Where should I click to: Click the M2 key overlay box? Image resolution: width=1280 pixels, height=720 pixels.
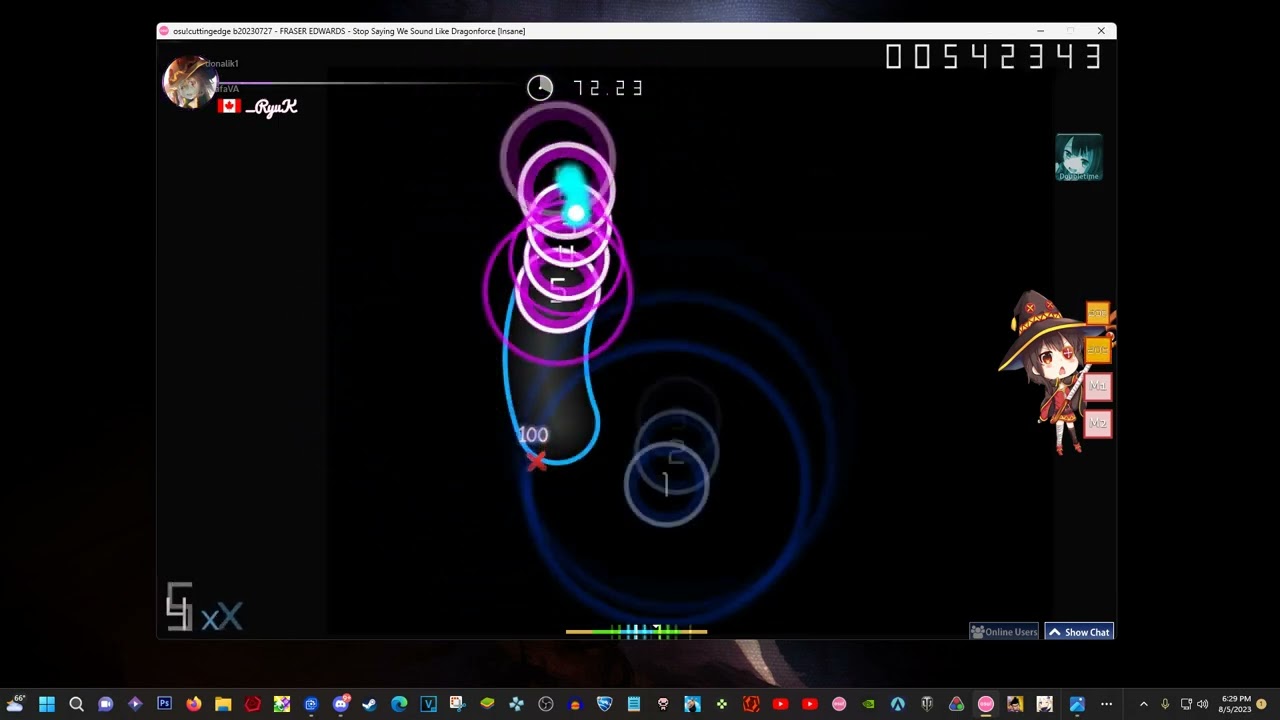(x=1098, y=424)
